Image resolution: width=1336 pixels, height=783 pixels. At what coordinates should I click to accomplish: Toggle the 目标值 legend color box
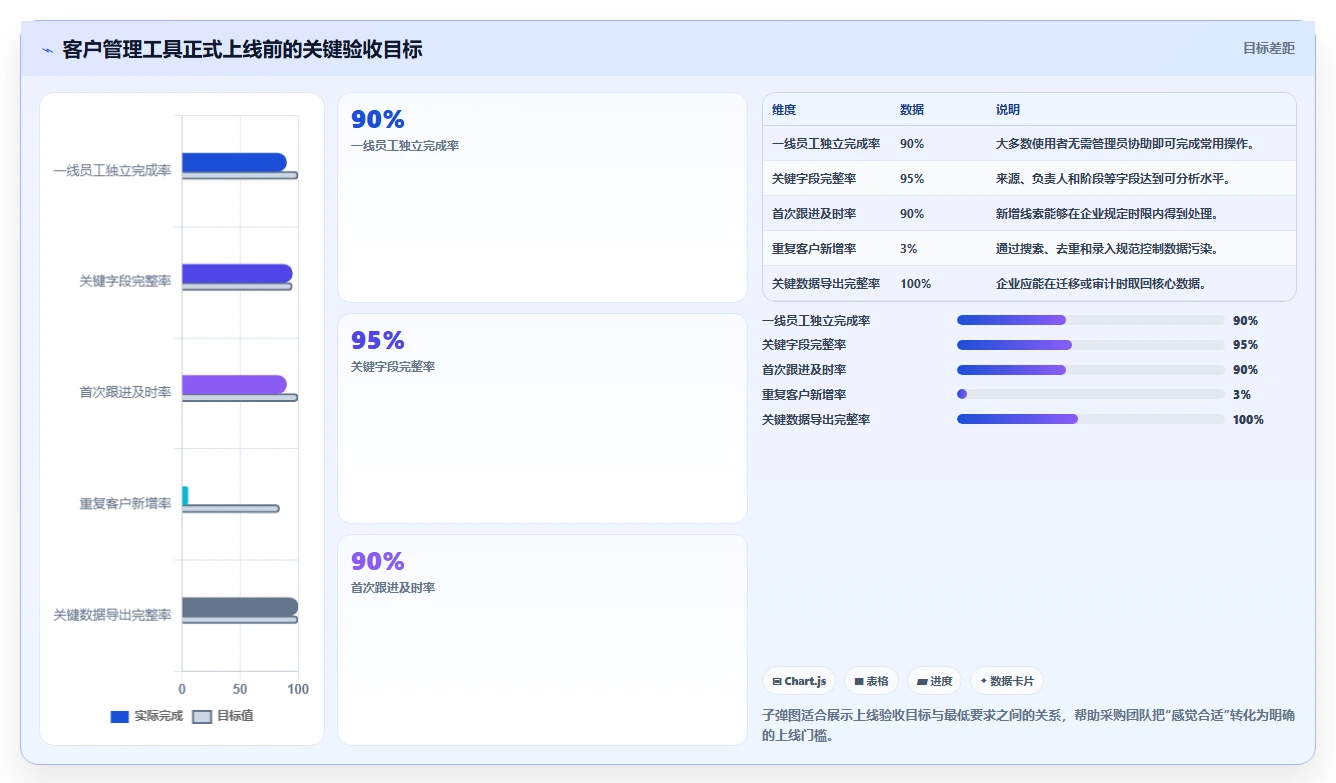tap(202, 716)
